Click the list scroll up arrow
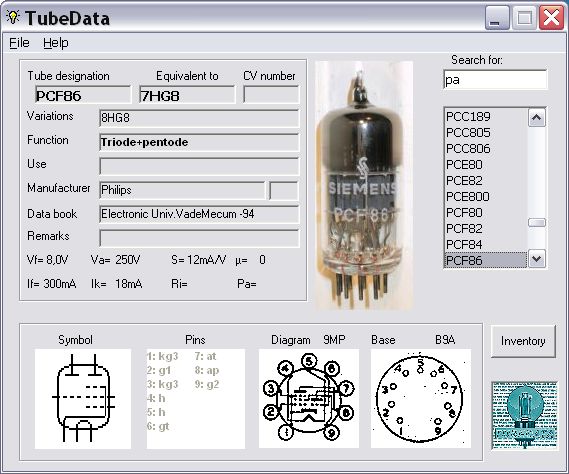 (x=537, y=118)
